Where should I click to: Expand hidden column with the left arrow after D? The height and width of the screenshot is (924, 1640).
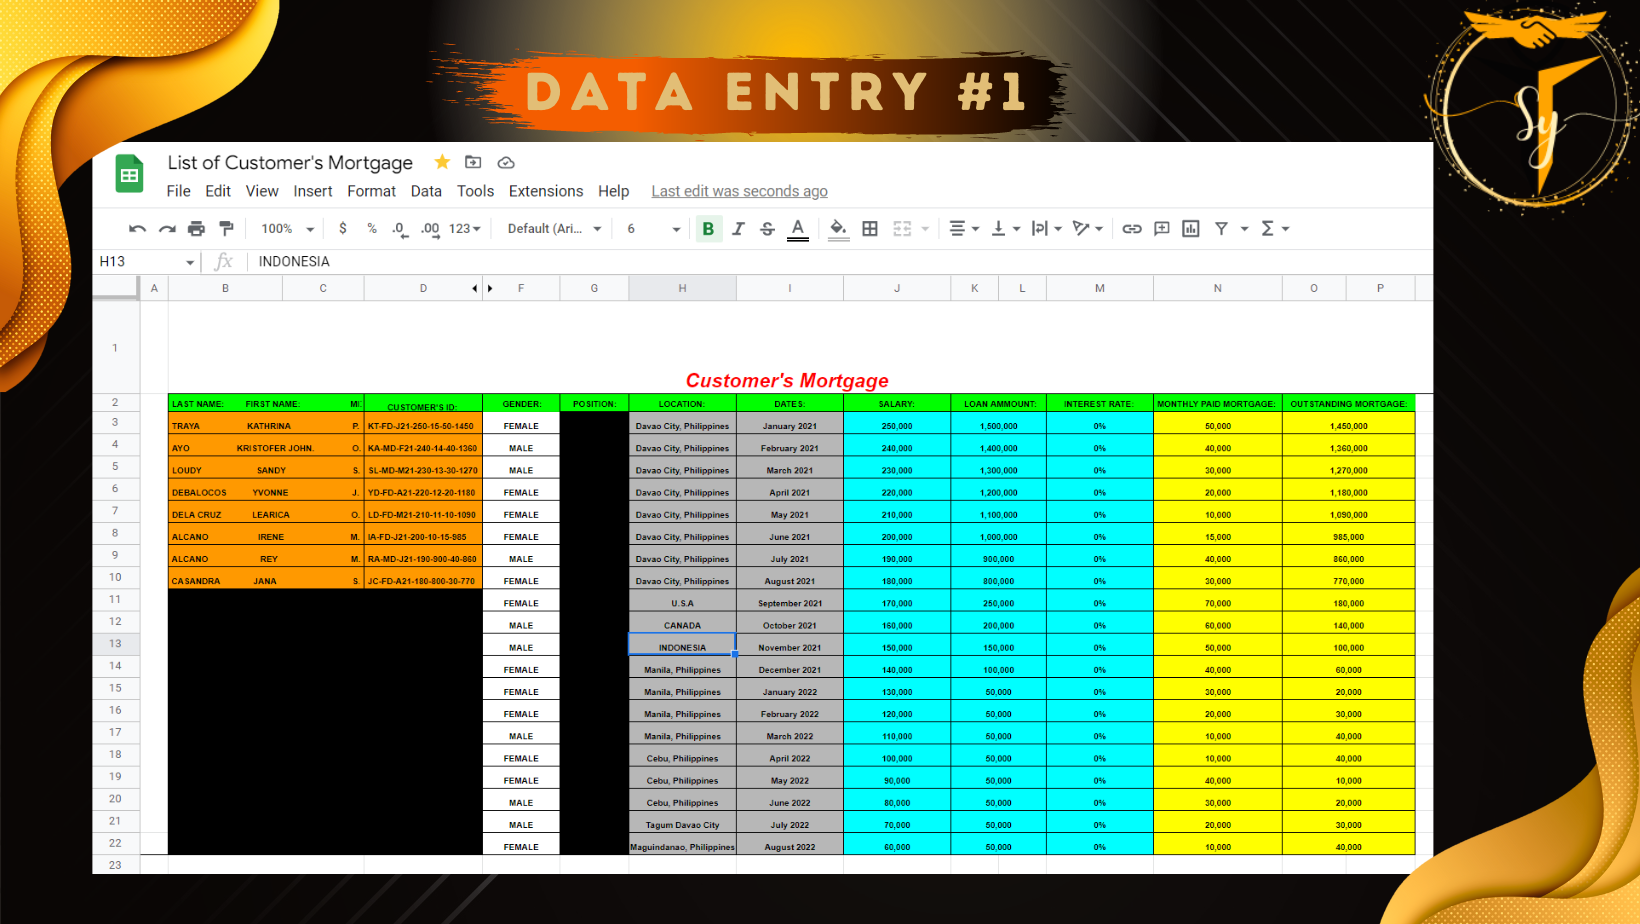point(475,288)
